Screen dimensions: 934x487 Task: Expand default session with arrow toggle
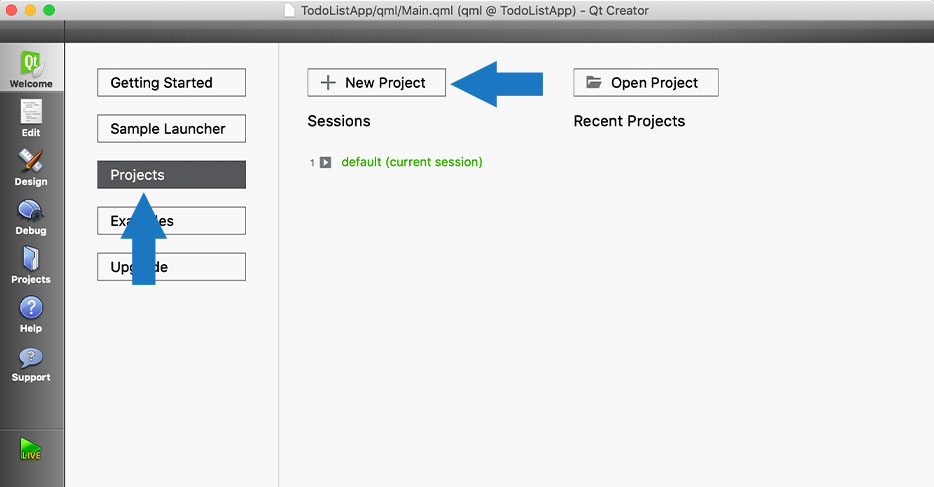coord(325,162)
